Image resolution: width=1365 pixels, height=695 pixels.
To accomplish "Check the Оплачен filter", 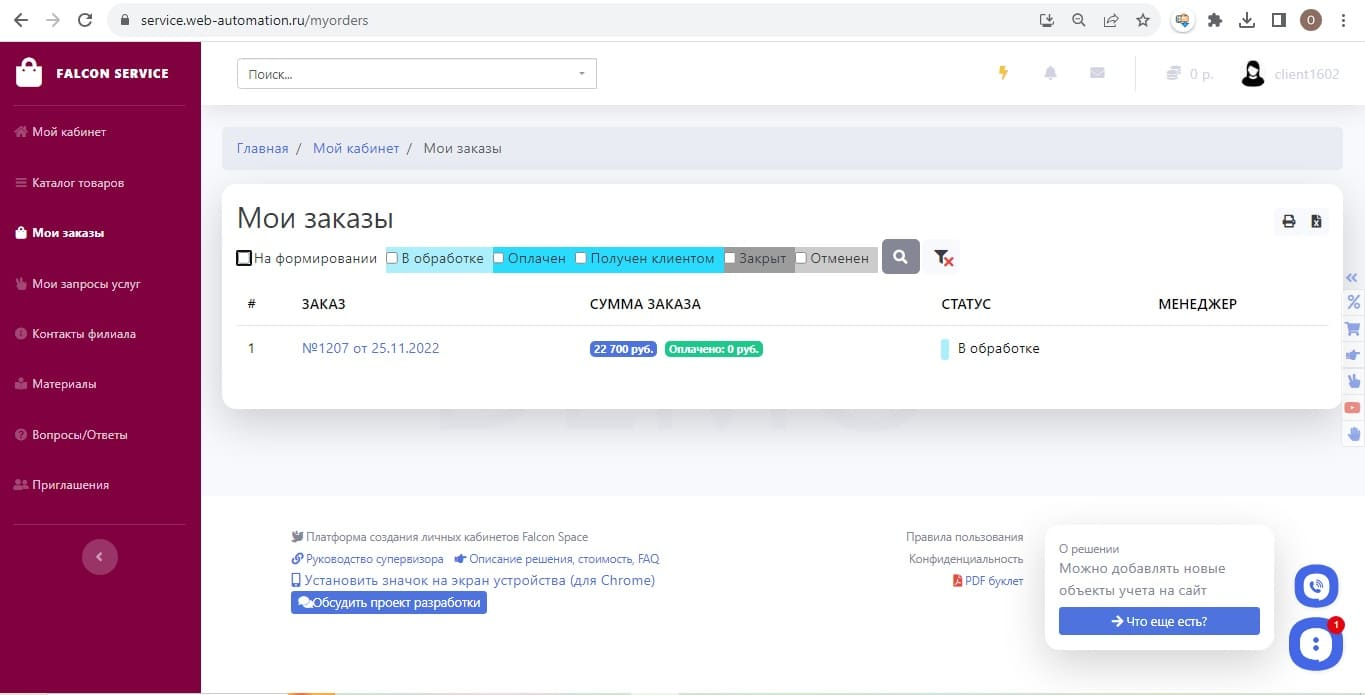I will click(499, 258).
